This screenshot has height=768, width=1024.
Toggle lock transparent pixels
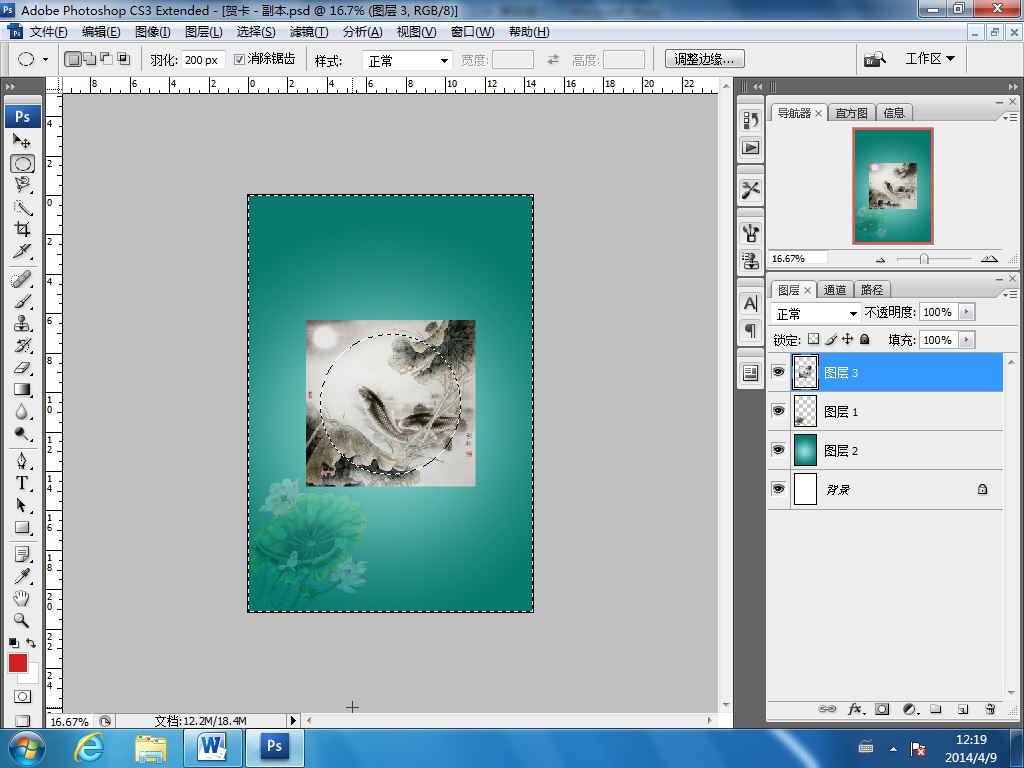(x=813, y=339)
